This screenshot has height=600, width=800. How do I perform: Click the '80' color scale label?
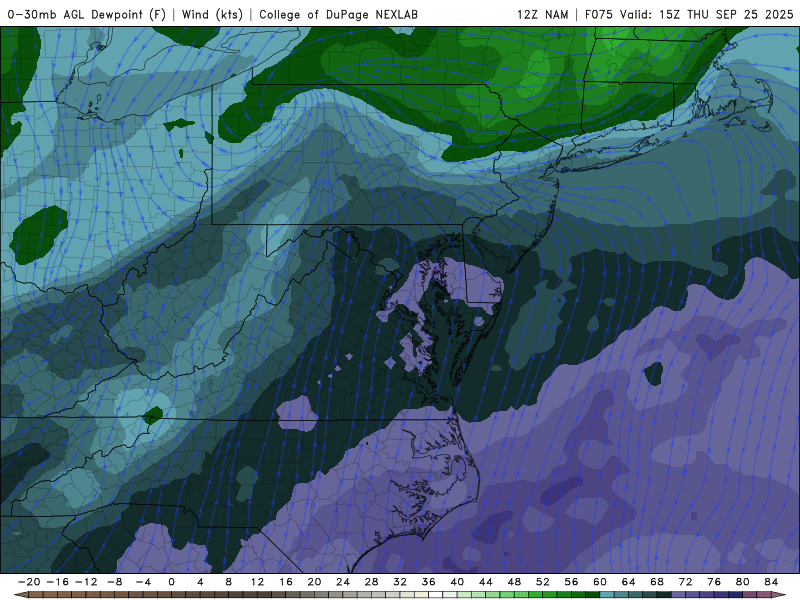coord(743,582)
